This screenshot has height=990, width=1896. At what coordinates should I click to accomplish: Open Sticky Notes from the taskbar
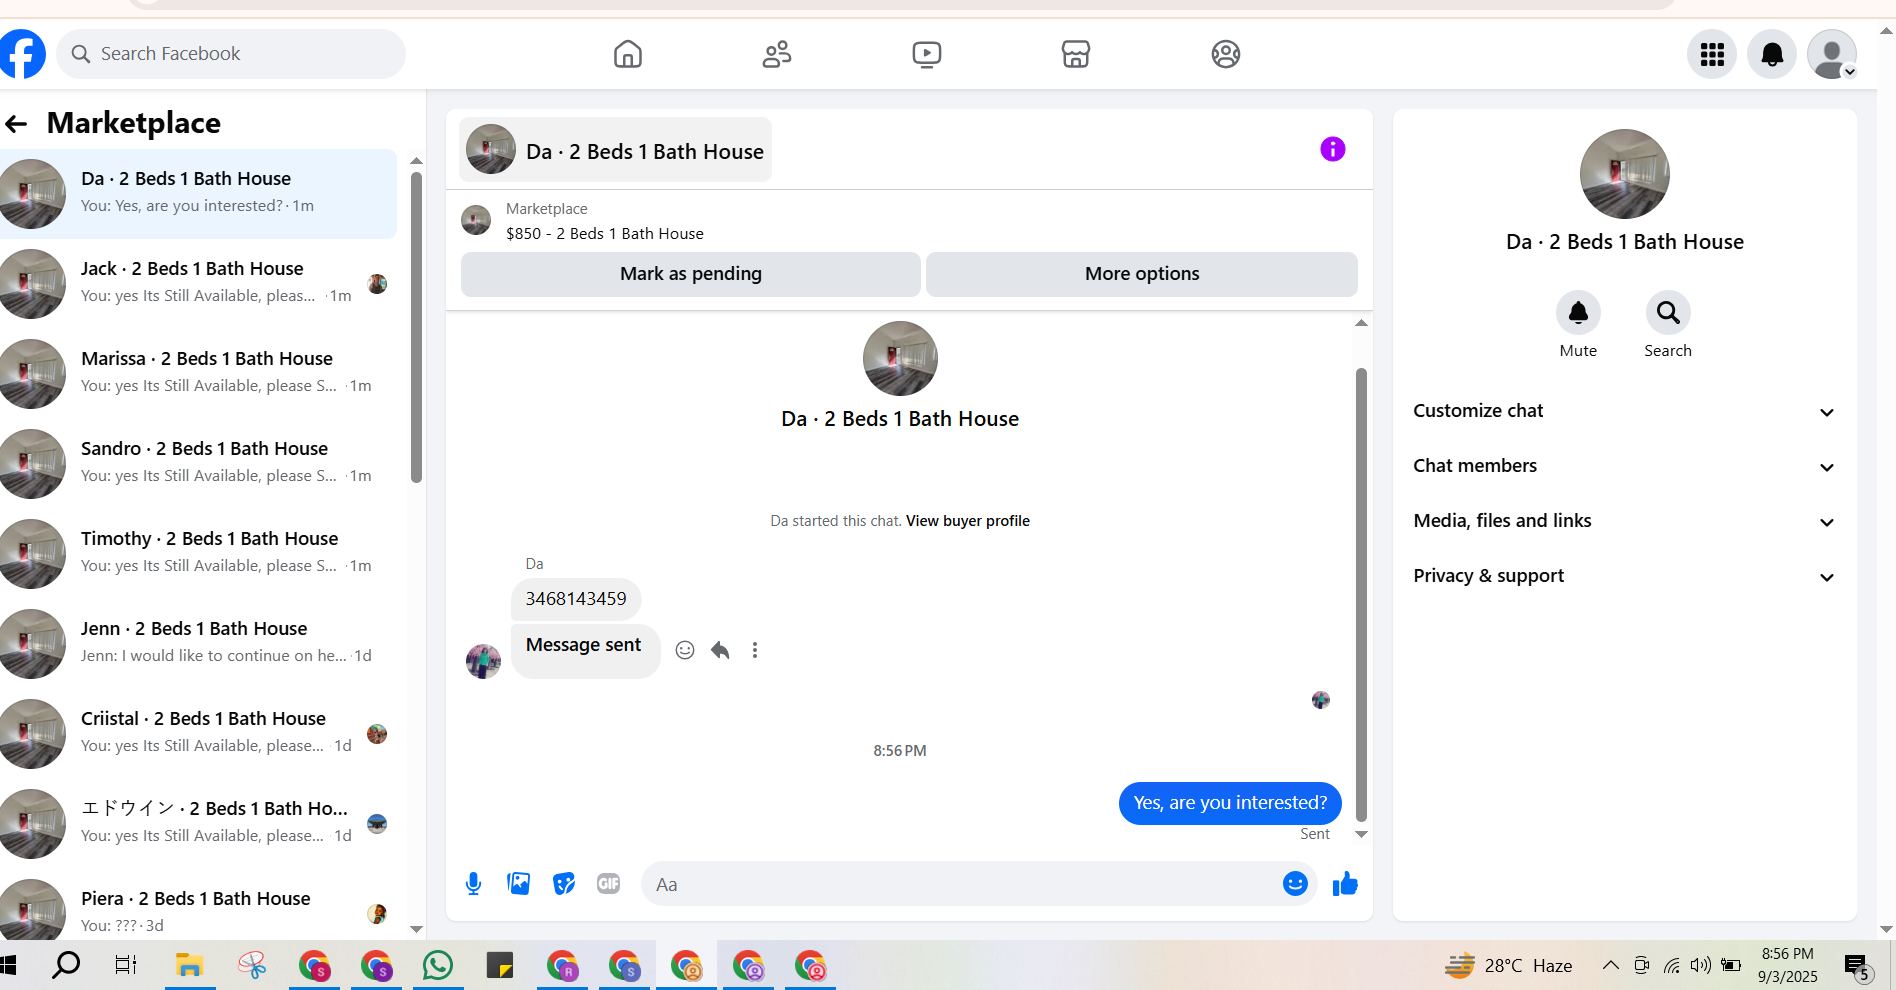500,965
